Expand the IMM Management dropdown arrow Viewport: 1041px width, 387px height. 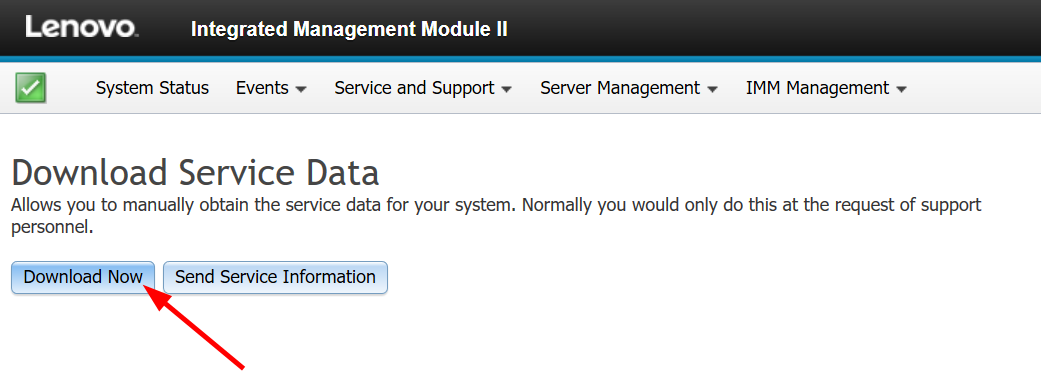(x=901, y=89)
